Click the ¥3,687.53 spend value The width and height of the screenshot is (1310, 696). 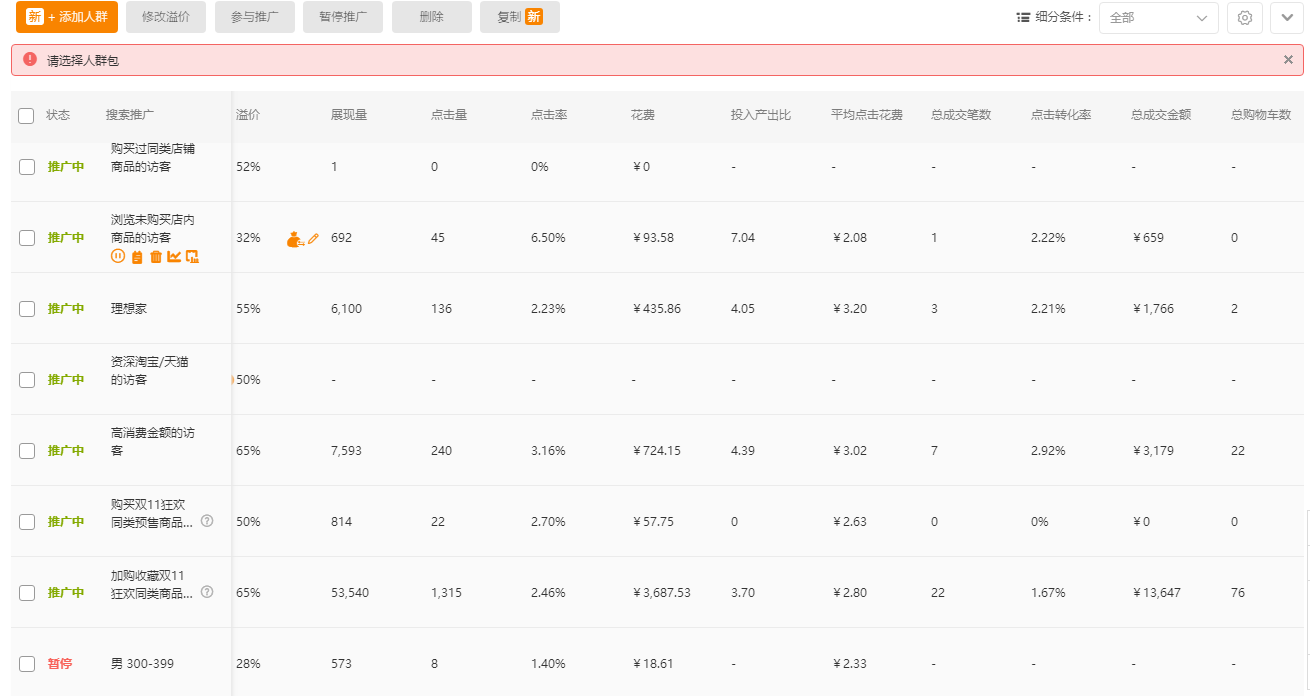coord(662,593)
